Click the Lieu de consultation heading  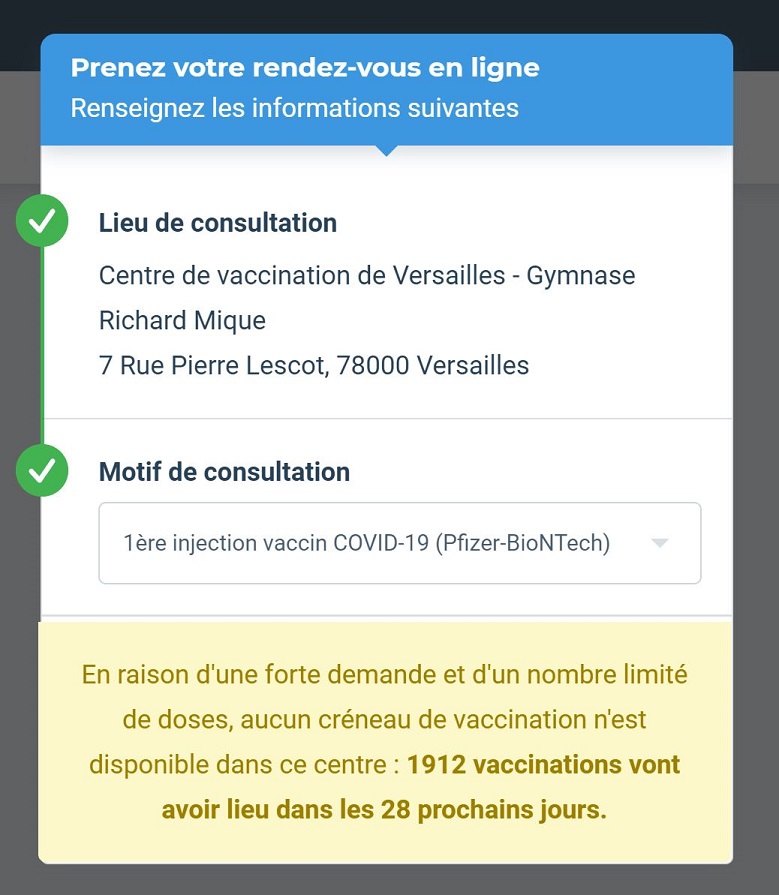[x=217, y=223]
